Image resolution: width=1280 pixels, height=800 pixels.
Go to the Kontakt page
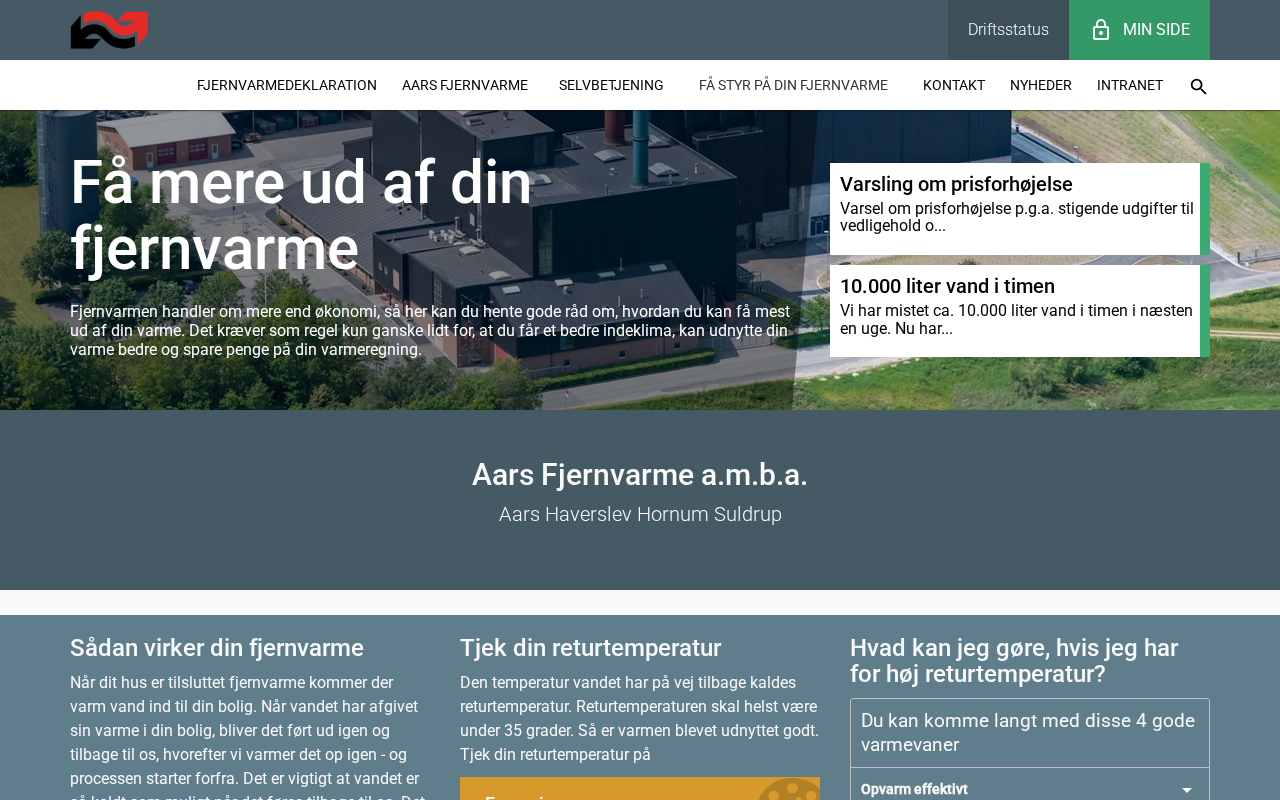[954, 85]
